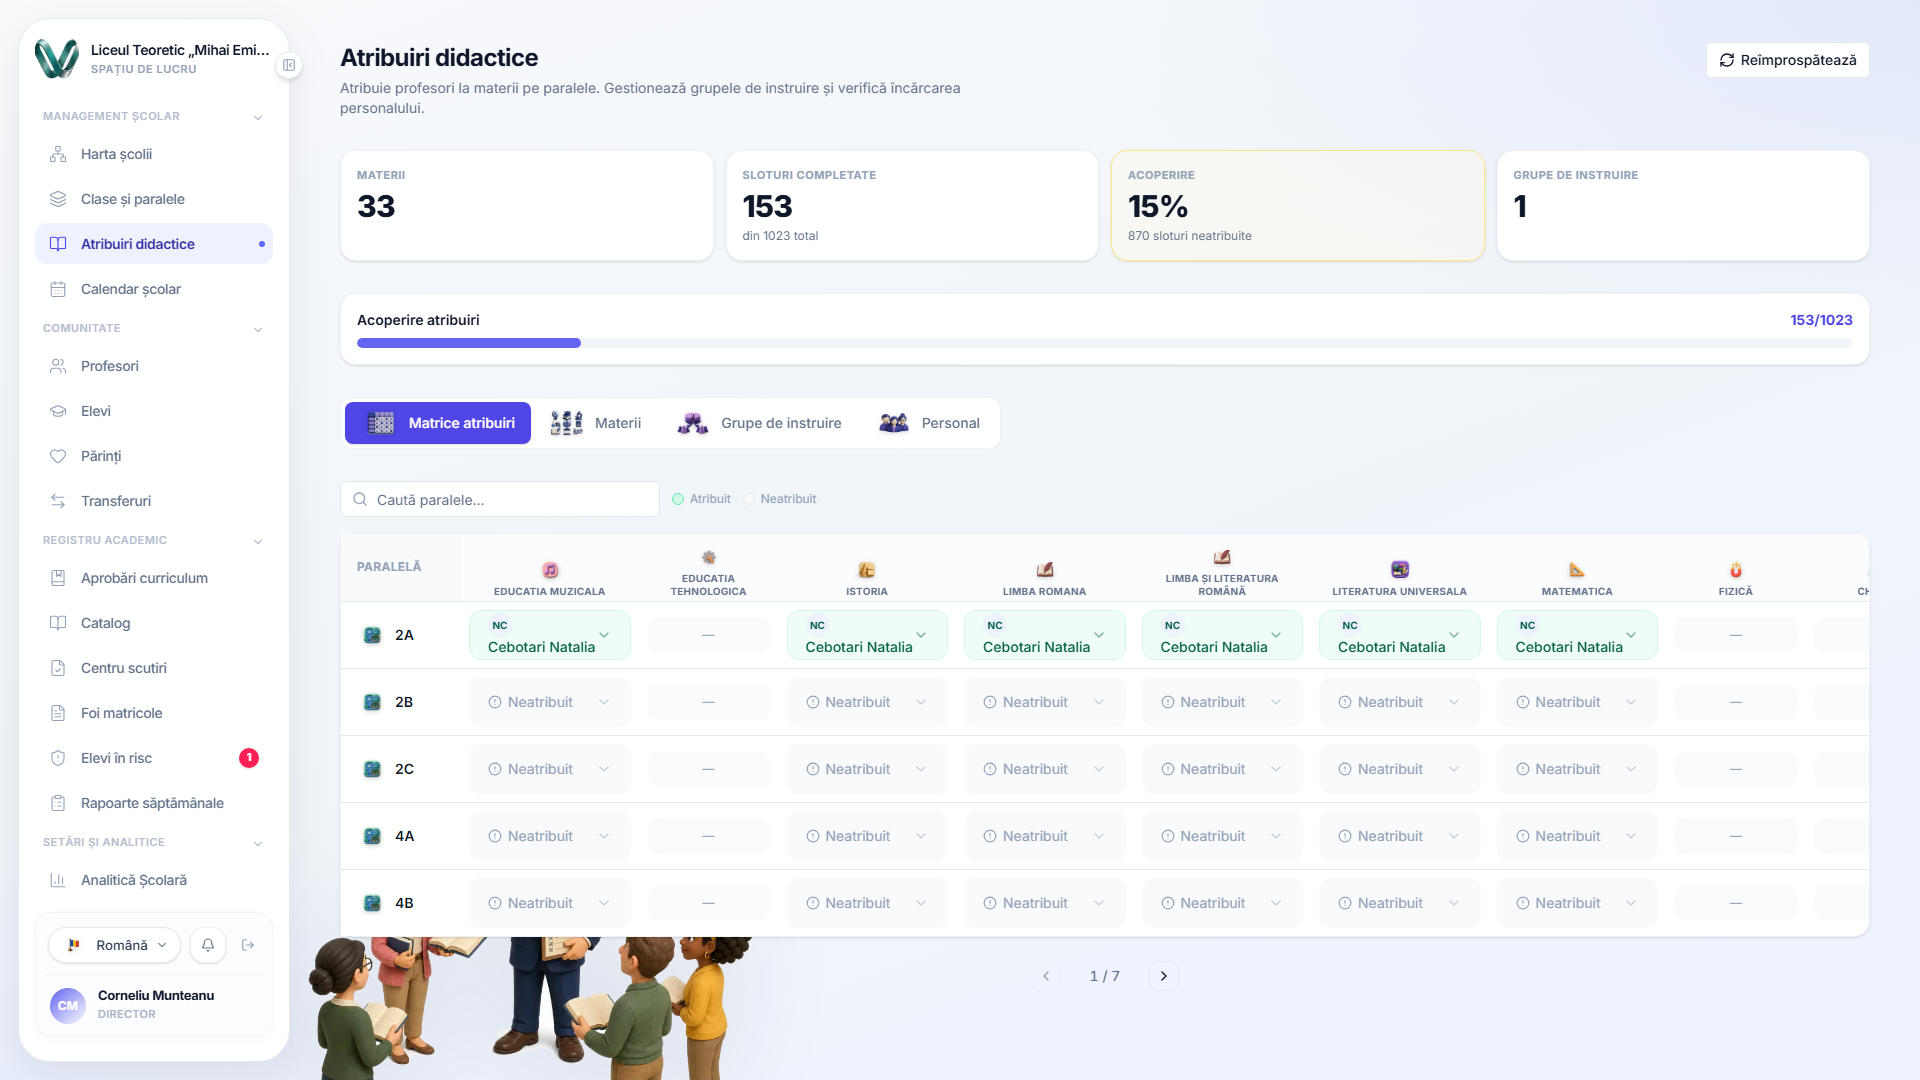Viewport: 1920px width, 1080px height.
Task: Click the school logo icon
Action: (x=56, y=59)
